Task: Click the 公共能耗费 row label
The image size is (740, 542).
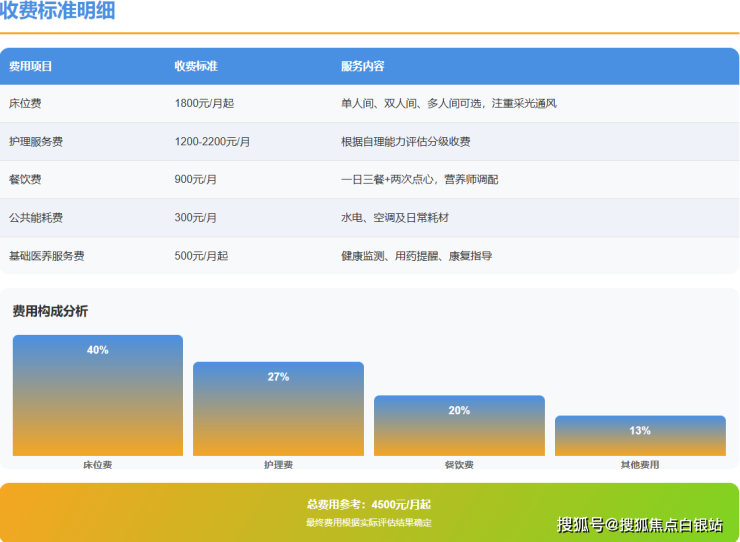Action: click(36, 218)
